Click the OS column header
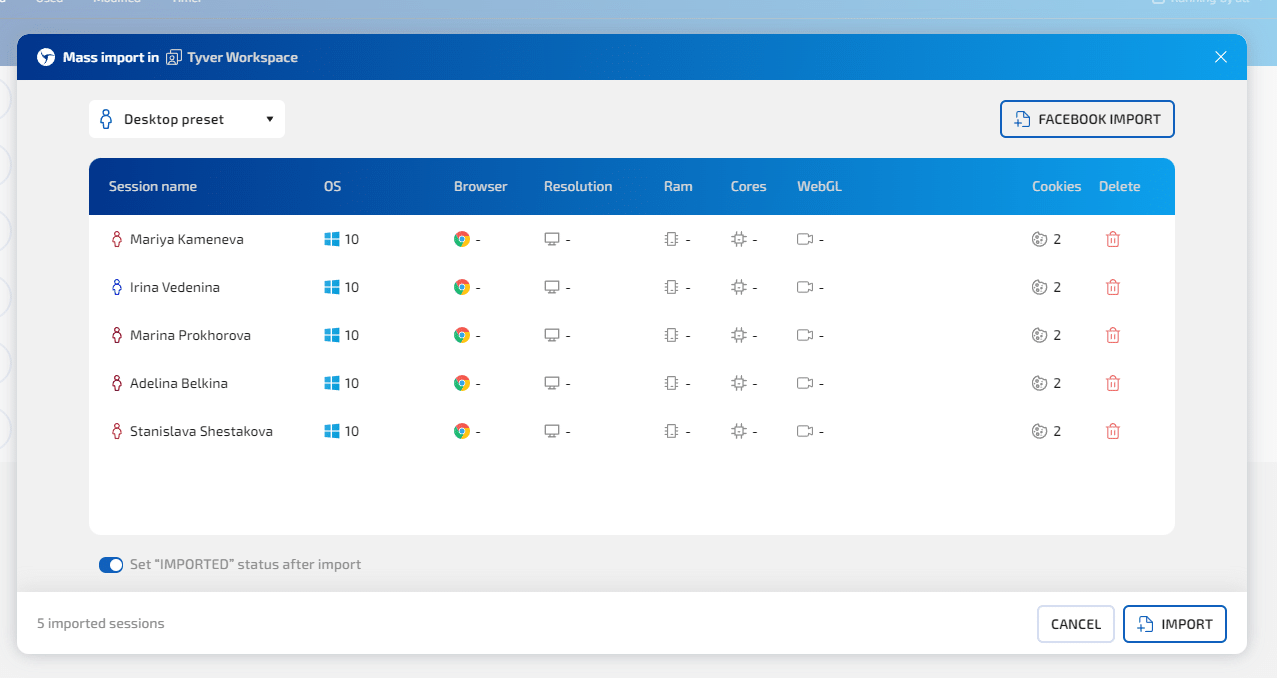1277x678 pixels. (333, 186)
